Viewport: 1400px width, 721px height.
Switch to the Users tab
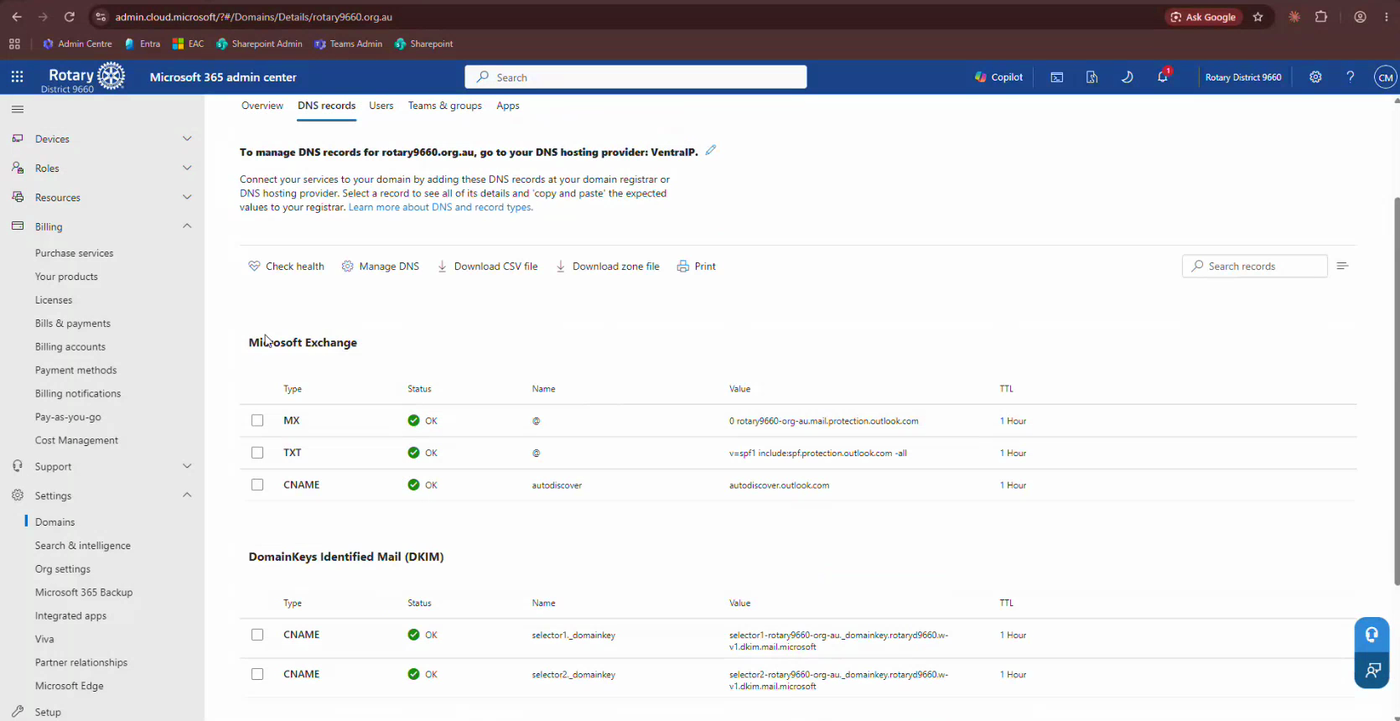[381, 105]
